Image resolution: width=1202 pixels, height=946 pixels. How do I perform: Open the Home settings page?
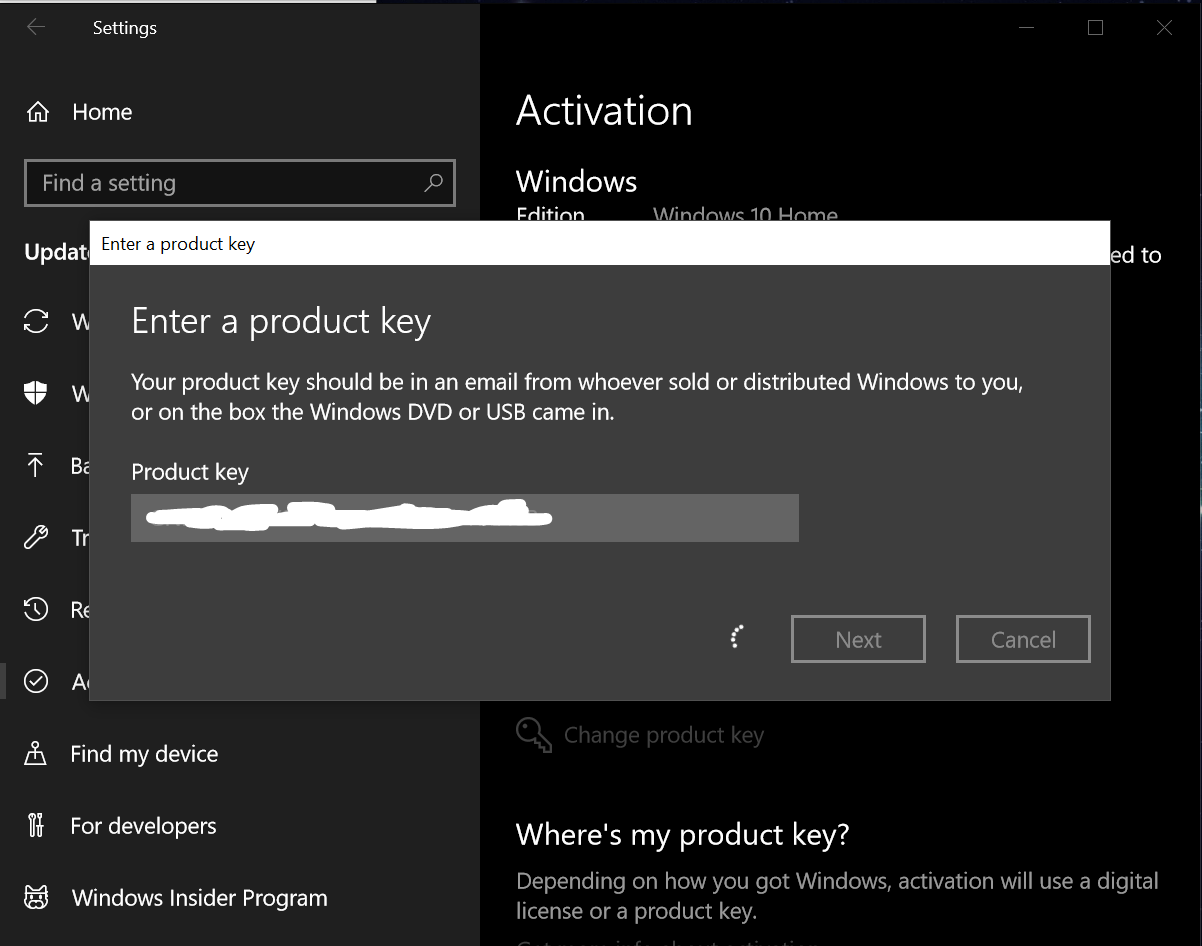102,112
